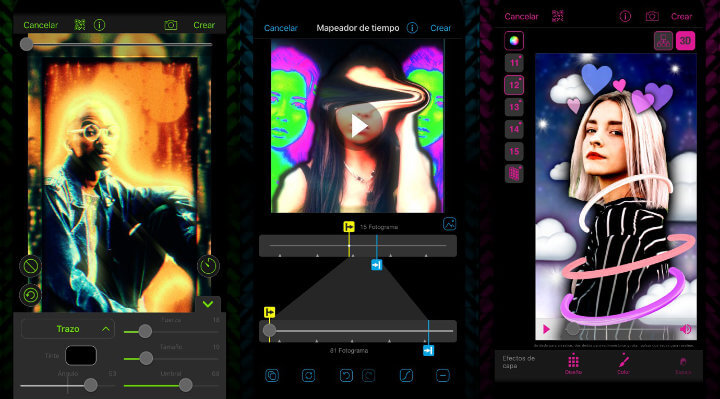Click the layer hierarchy icon beside 3D

click(x=664, y=41)
